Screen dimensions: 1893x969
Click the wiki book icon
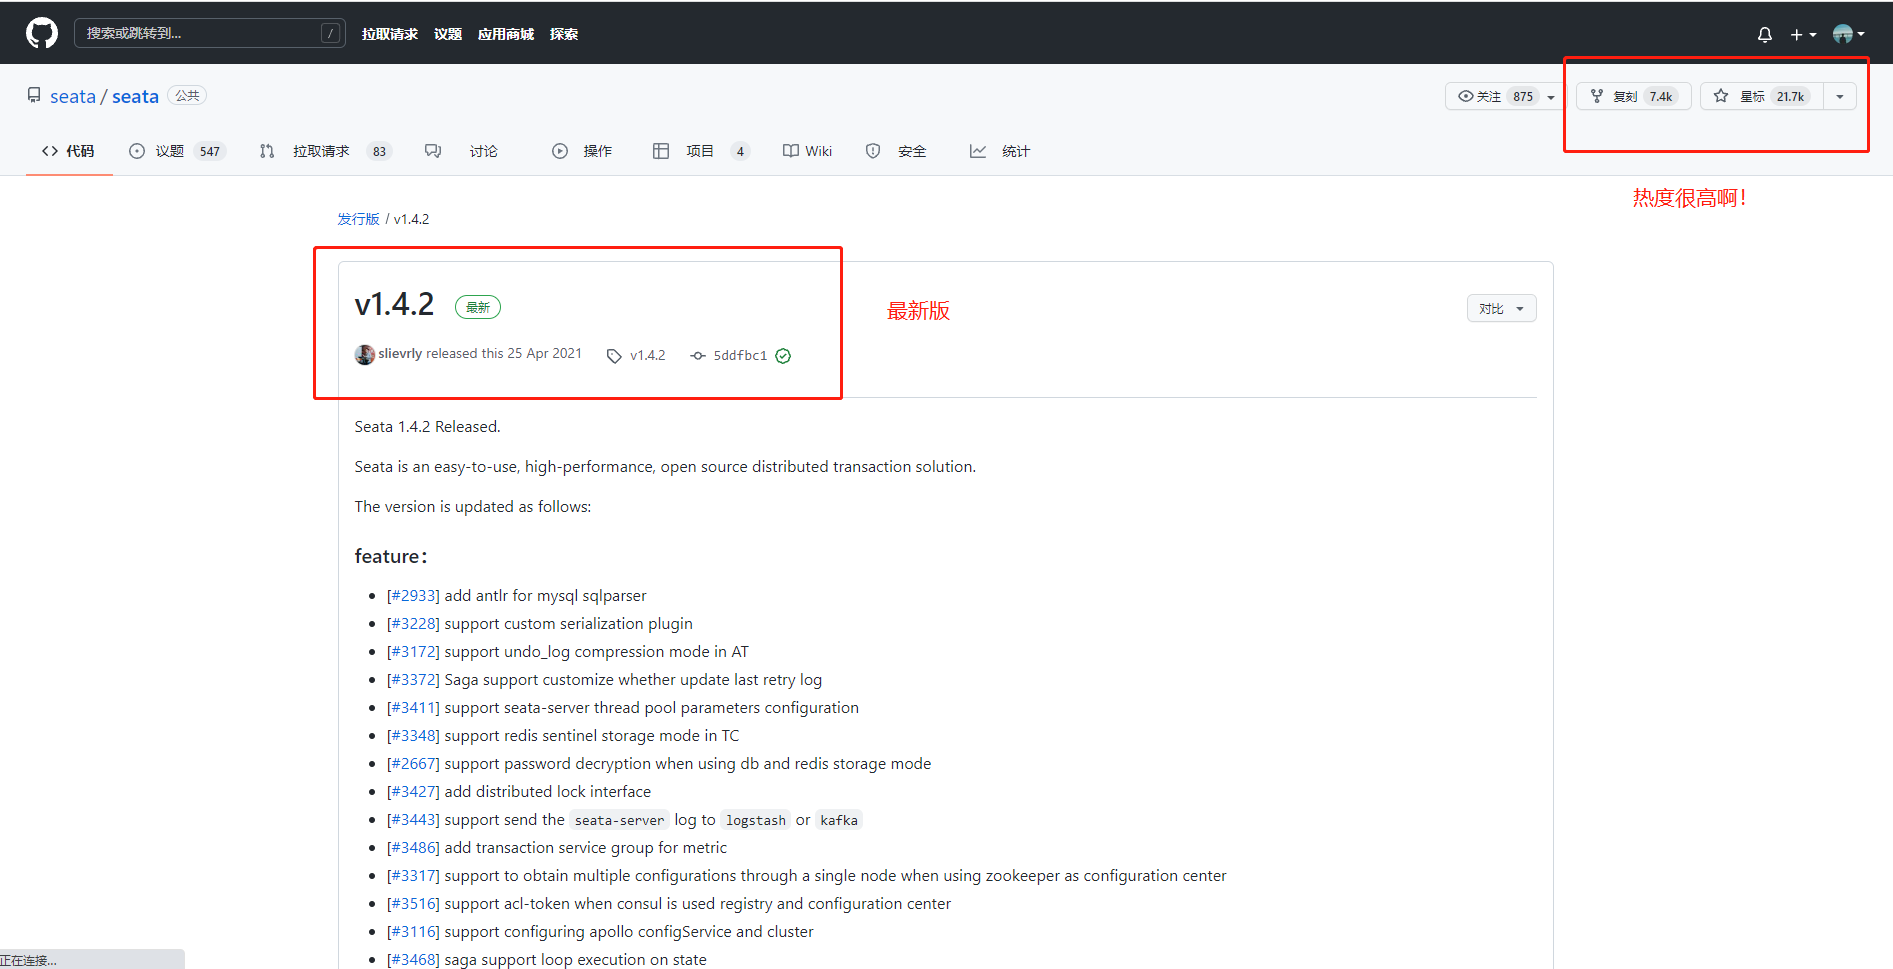click(x=791, y=151)
